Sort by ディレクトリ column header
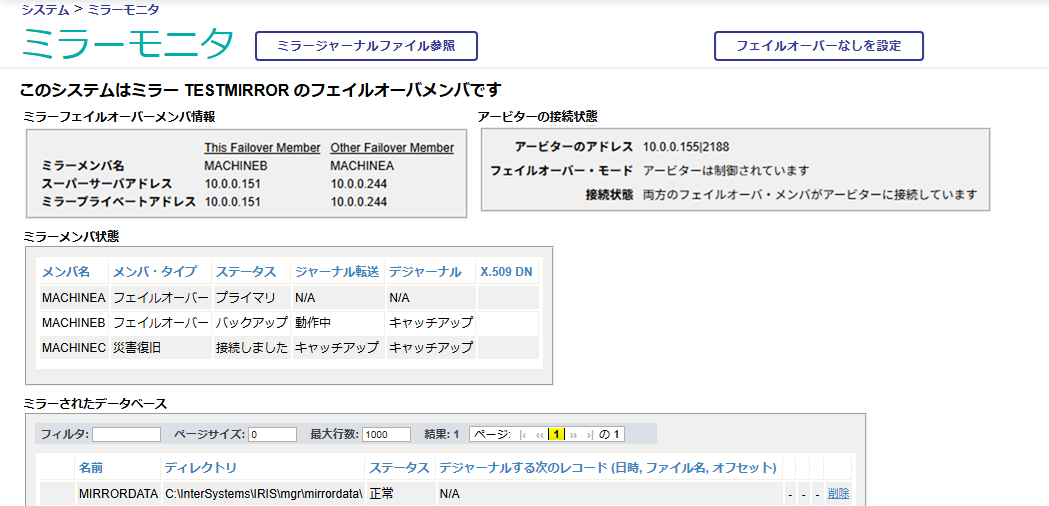The image size is (1049, 506). click(201, 468)
